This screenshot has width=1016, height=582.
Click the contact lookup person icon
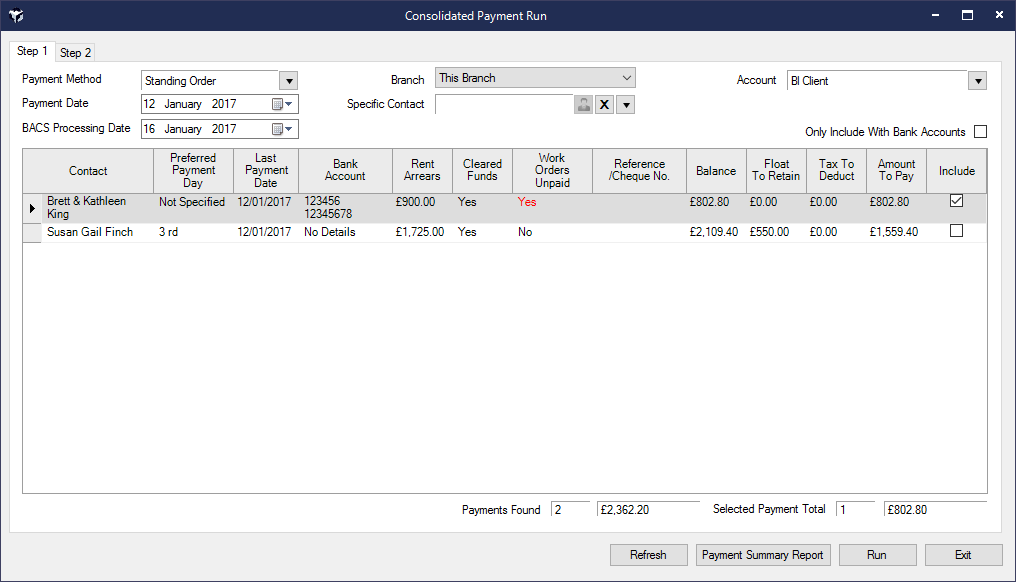584,105
